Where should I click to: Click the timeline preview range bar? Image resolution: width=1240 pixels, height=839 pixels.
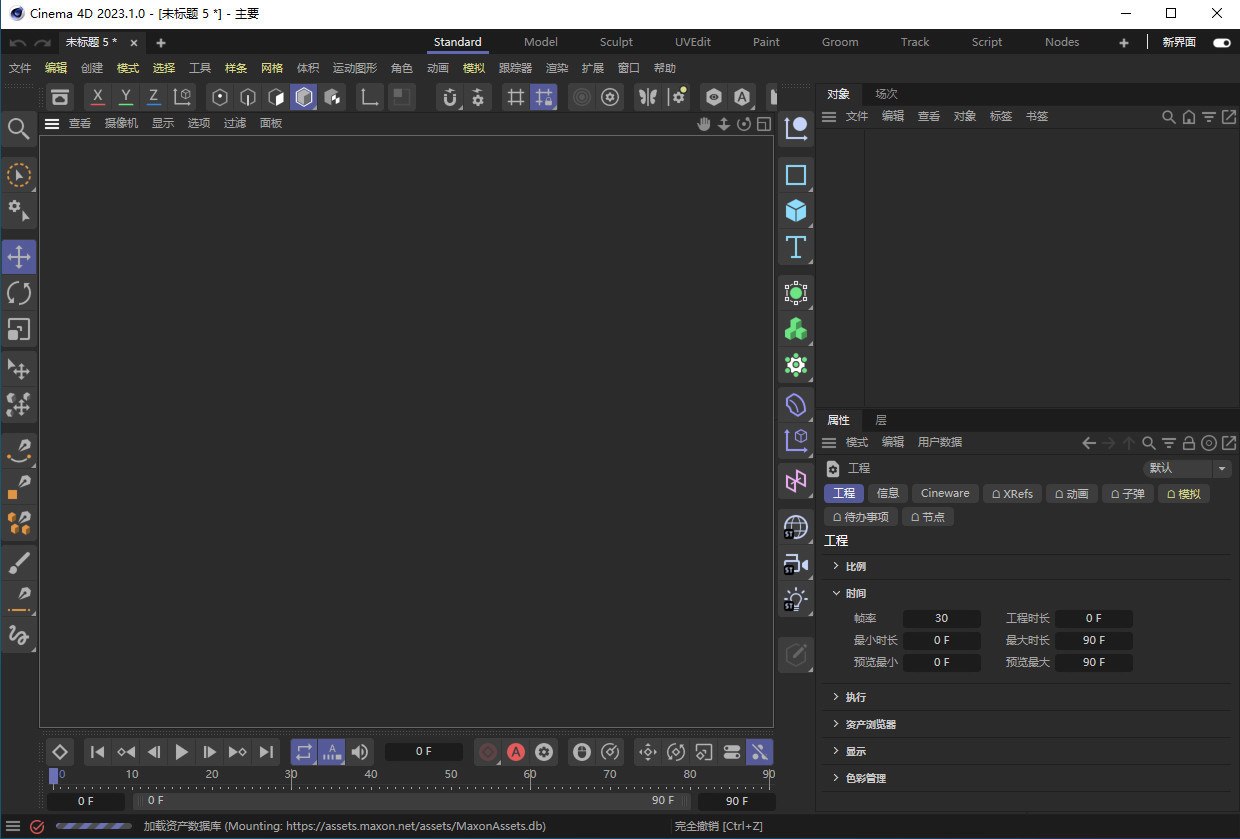[410, 801]
